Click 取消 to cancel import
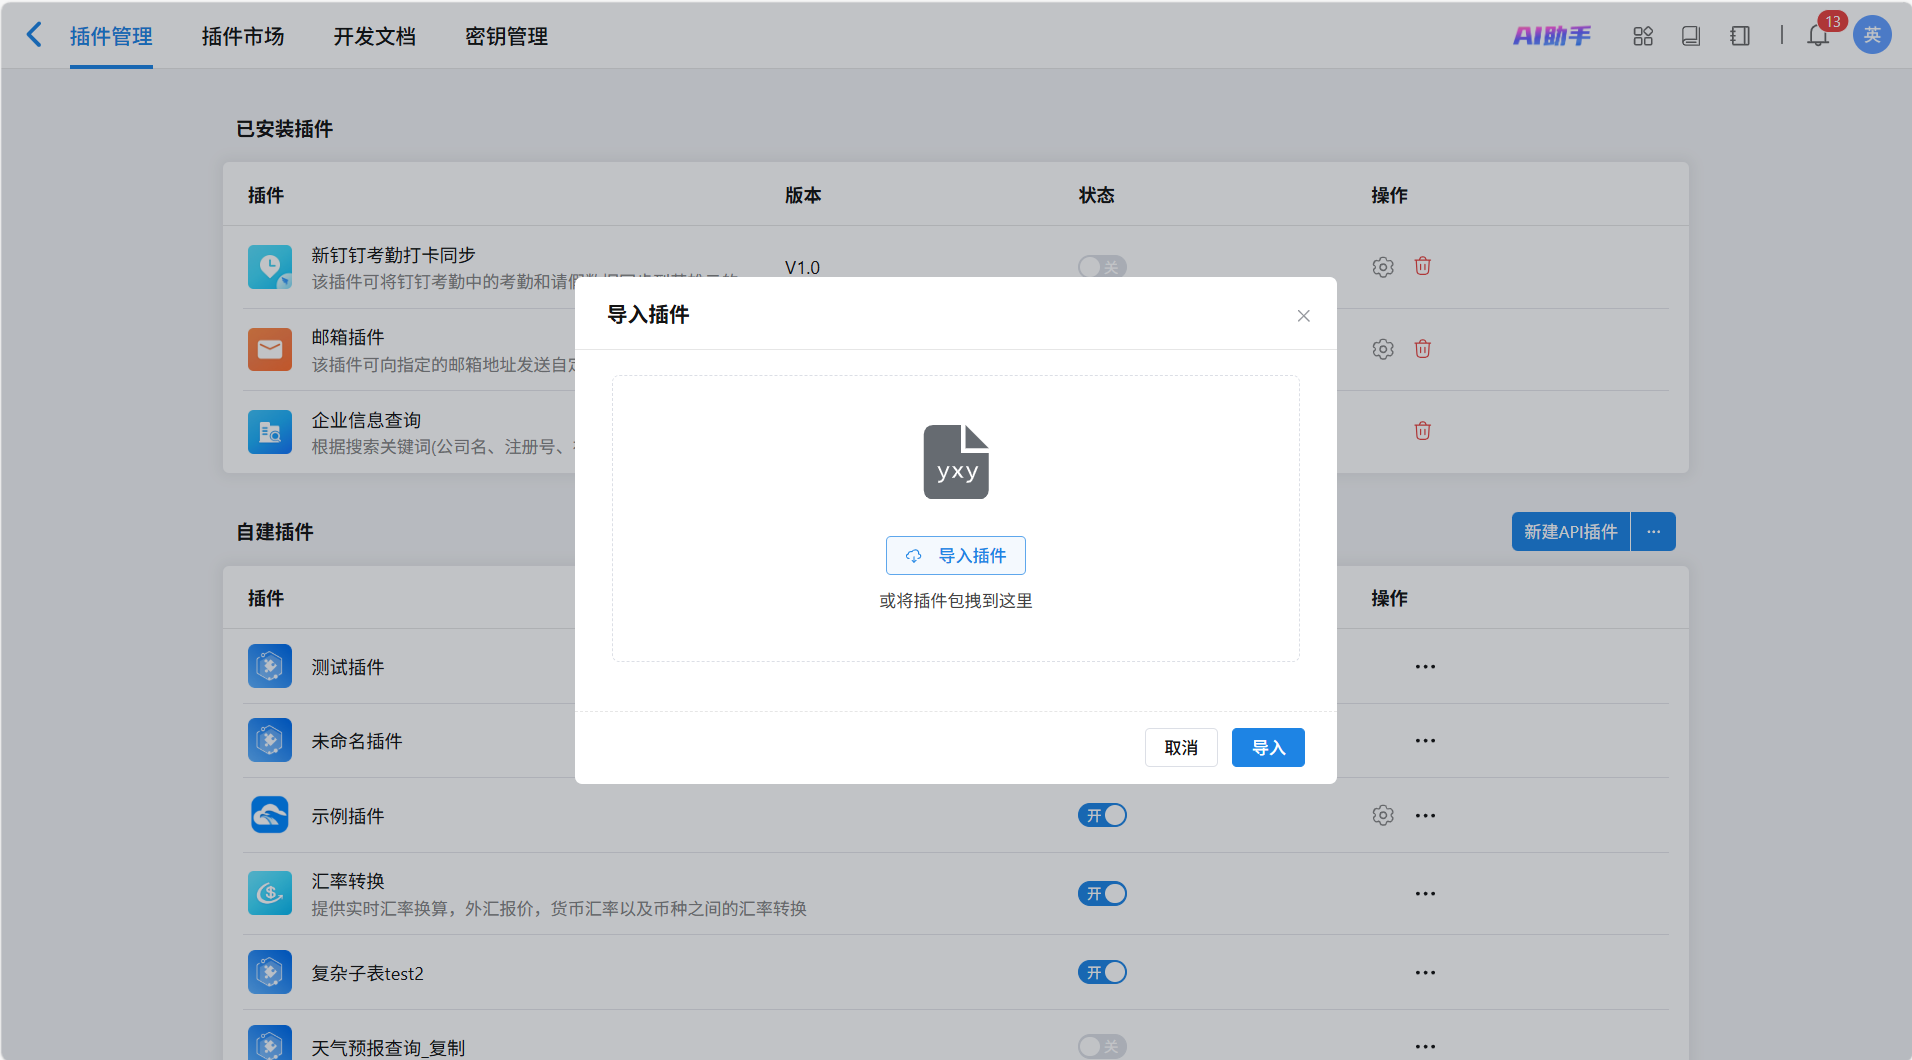Viewport: 1912px width, 1060px height. tap(1180, 748)
